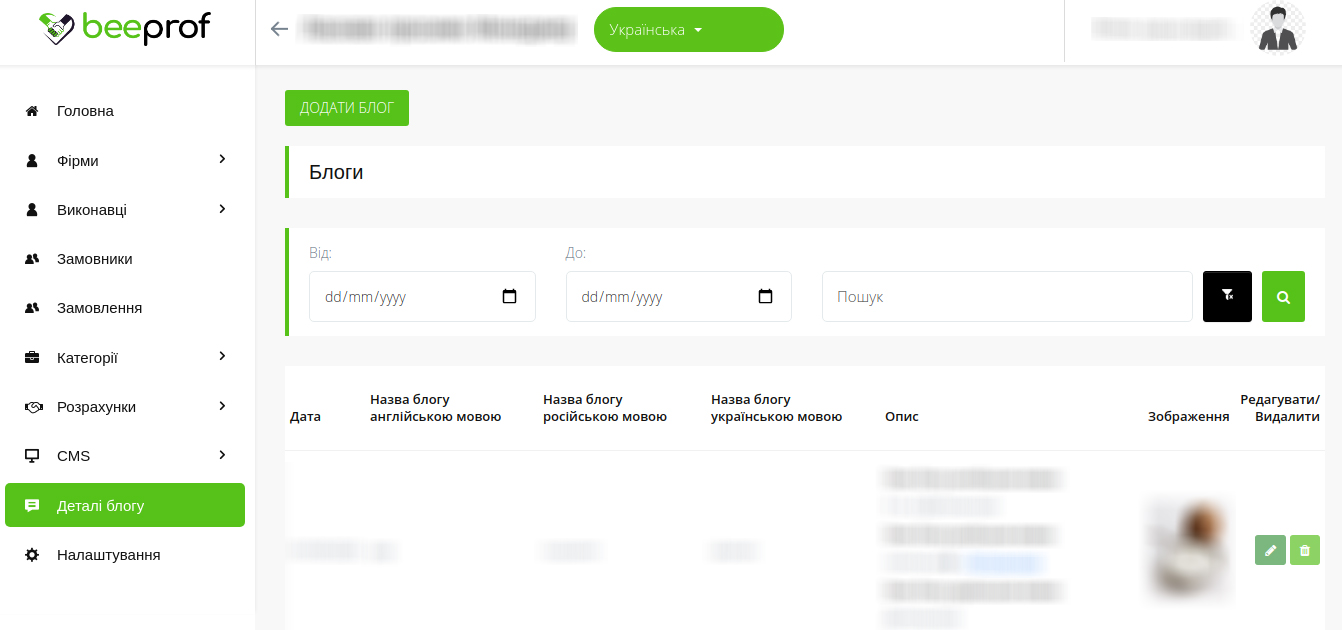Expand the Розрахунки sidebar submenu

(221, 406)
